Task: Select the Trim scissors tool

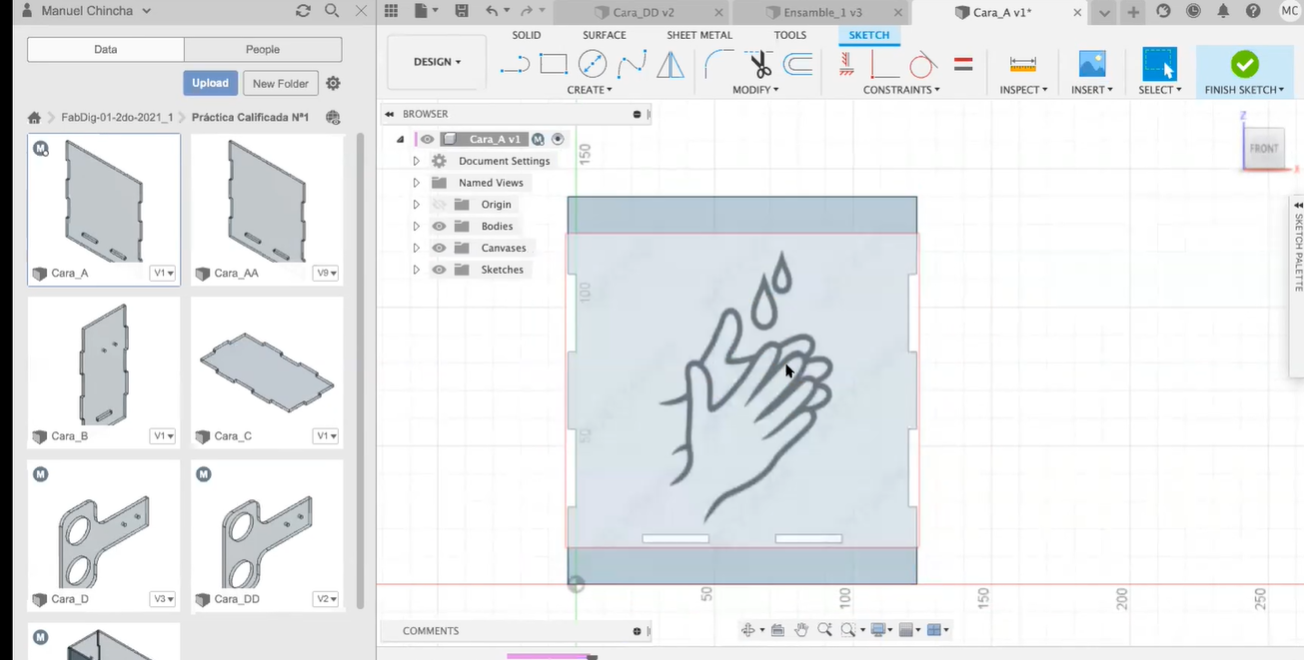Action: [x=757, y=64]
